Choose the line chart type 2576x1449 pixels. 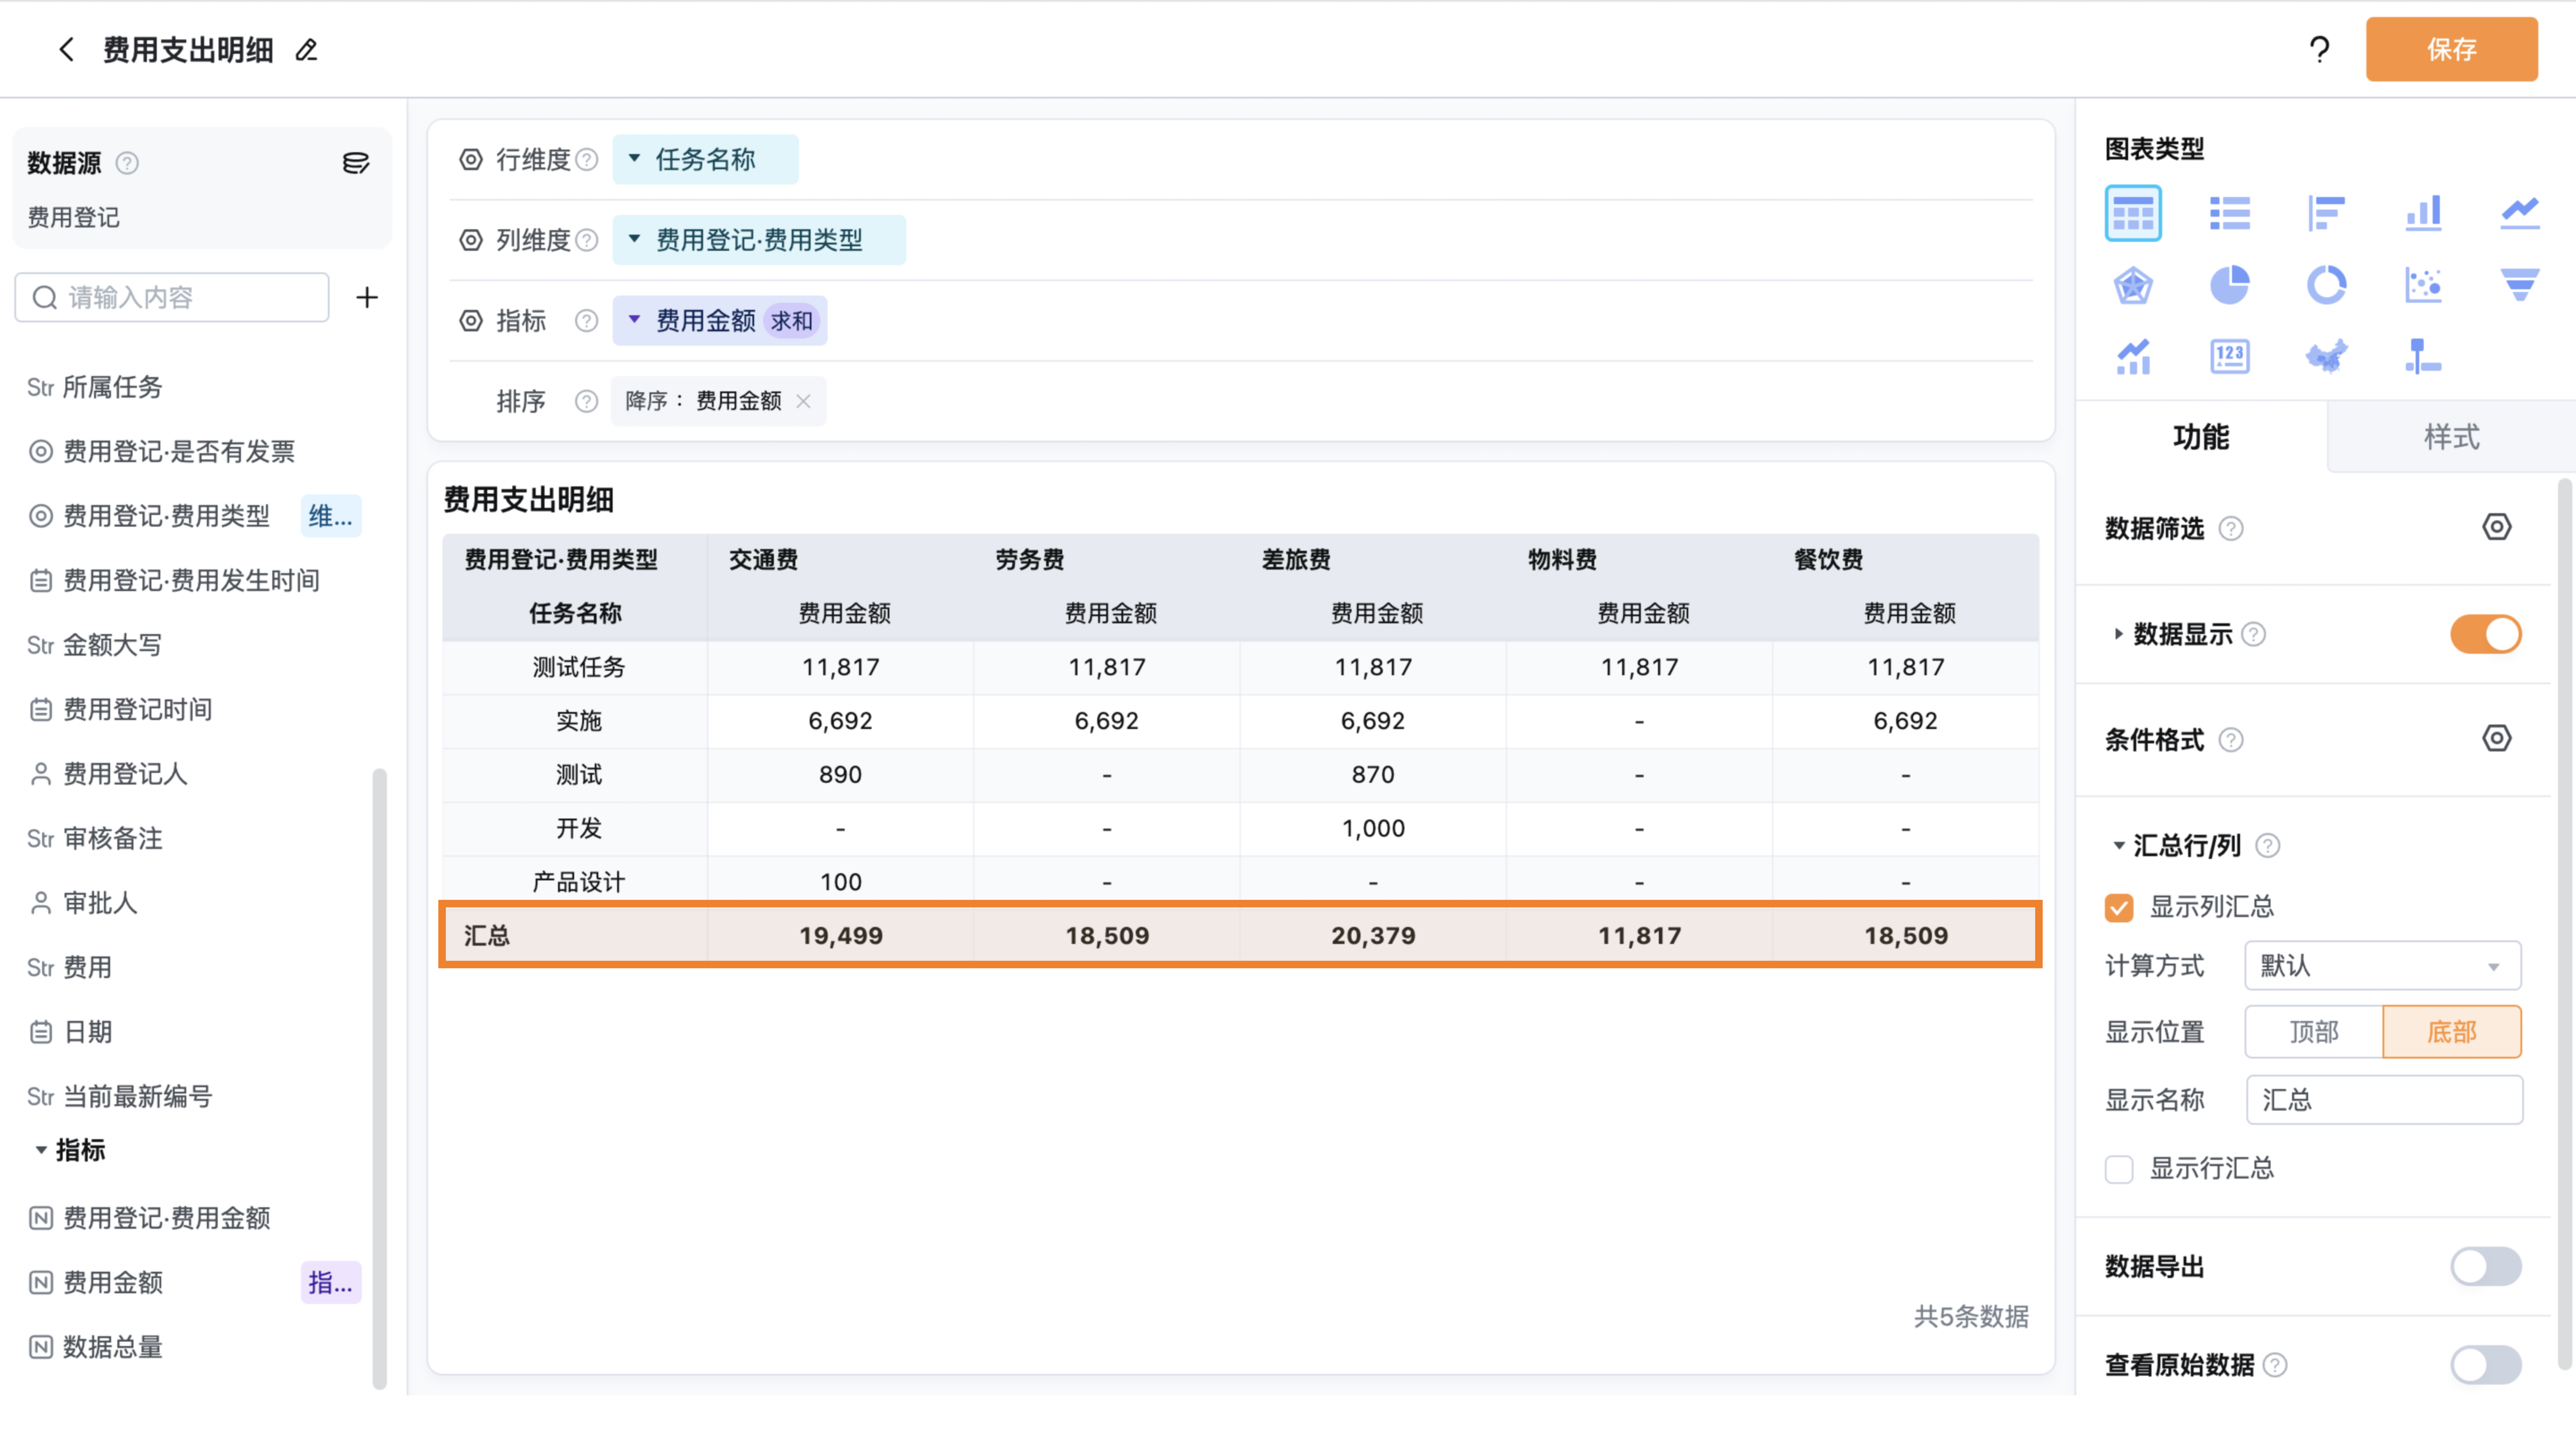point(2520,213)
